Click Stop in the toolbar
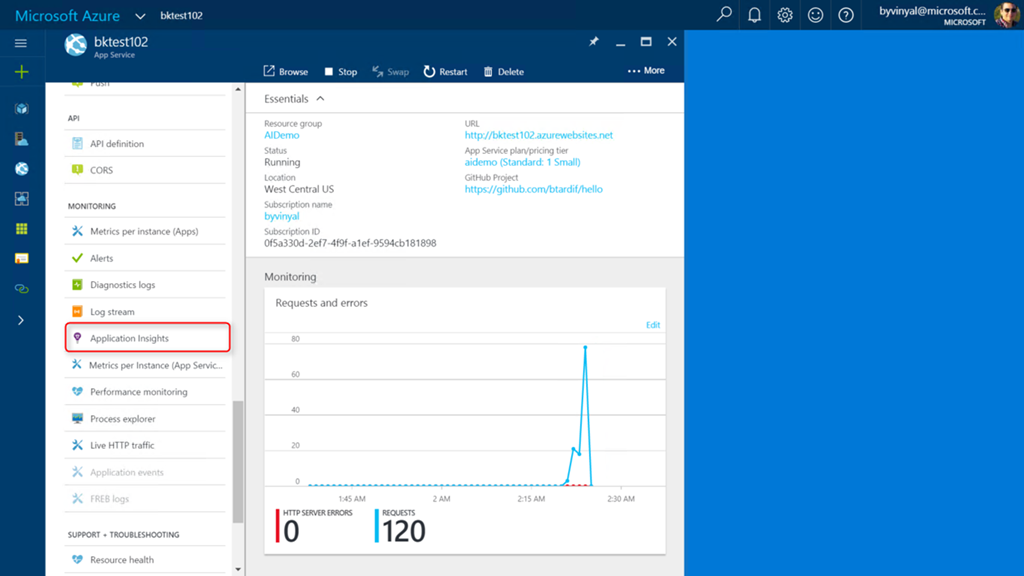The image size is (1024, 576). click(x=341, y=71)
